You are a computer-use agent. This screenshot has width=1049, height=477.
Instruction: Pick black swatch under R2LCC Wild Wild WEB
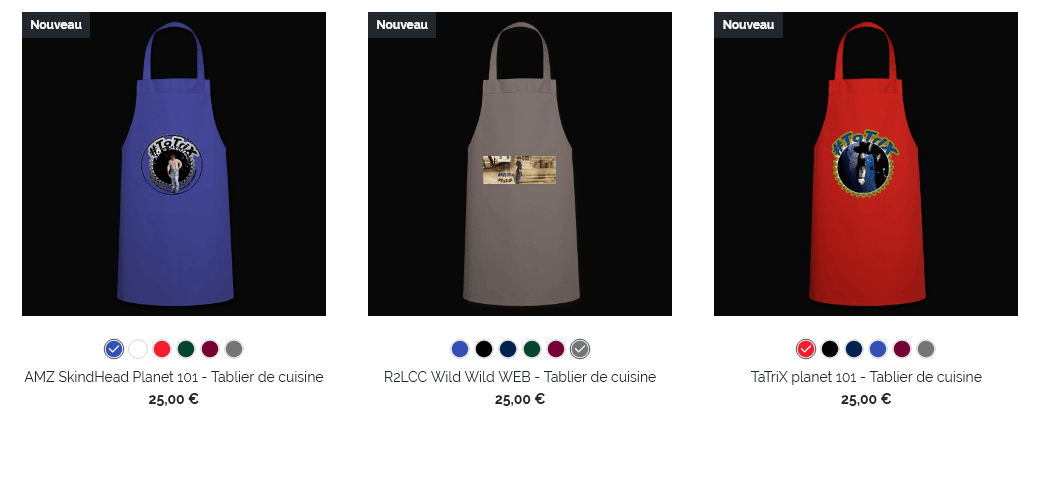(x=484, y=349)
